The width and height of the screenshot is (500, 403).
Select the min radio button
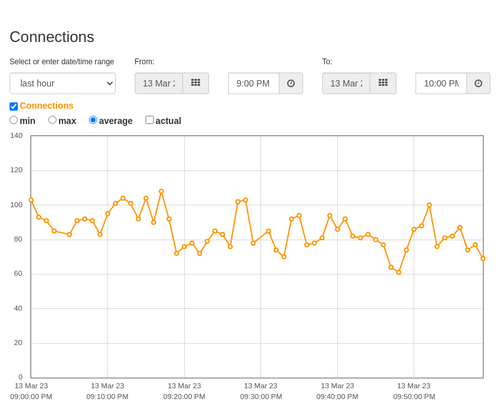pos(13,120)
